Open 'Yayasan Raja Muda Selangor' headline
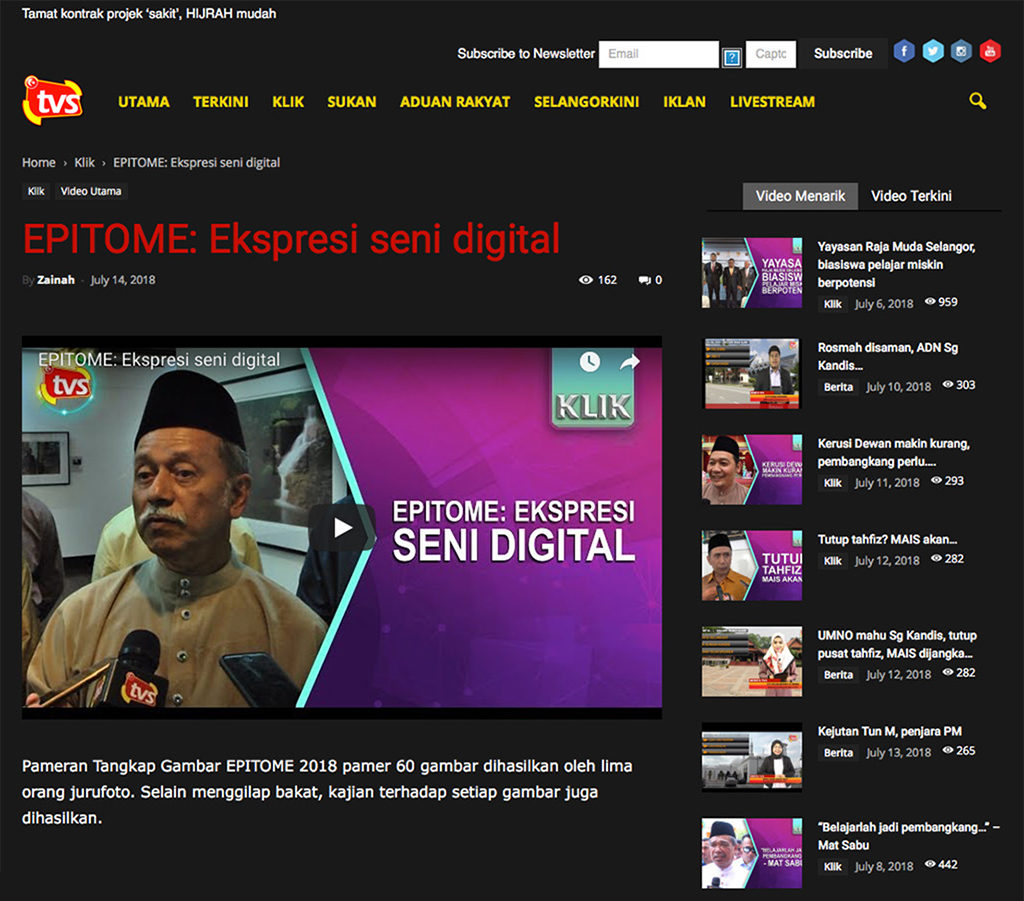Image resolution: width=1024 pixels, height=901 pixels. pyautogui.click(x=896, y=264)
